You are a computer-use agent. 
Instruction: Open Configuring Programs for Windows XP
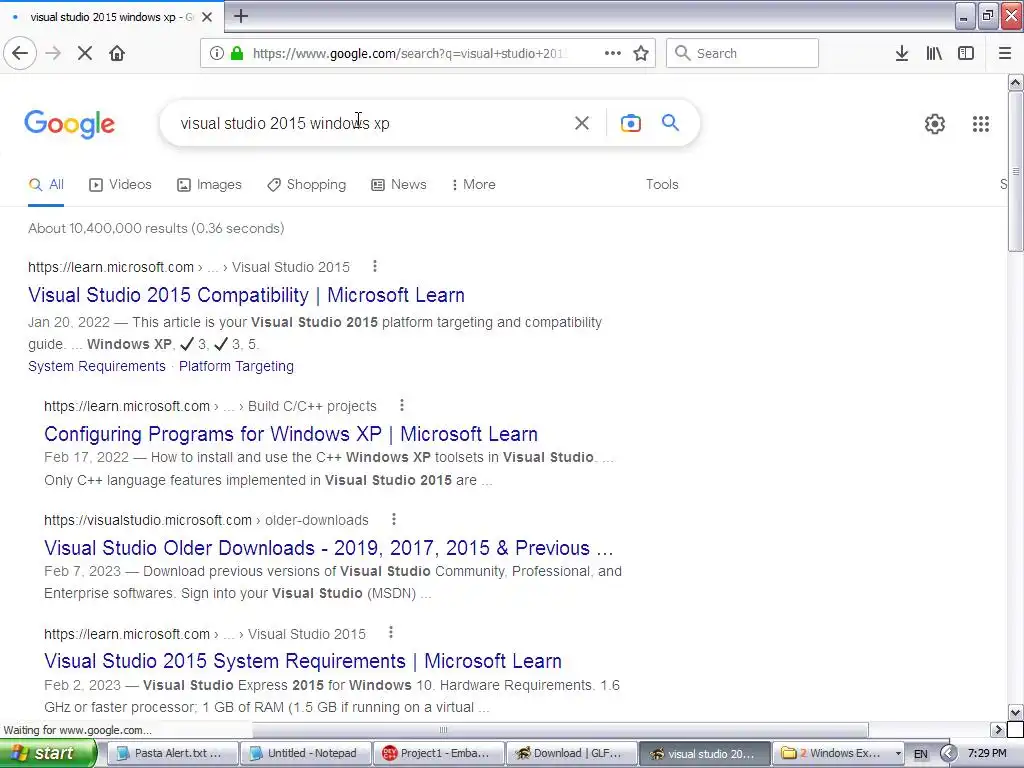pos(291,434)
